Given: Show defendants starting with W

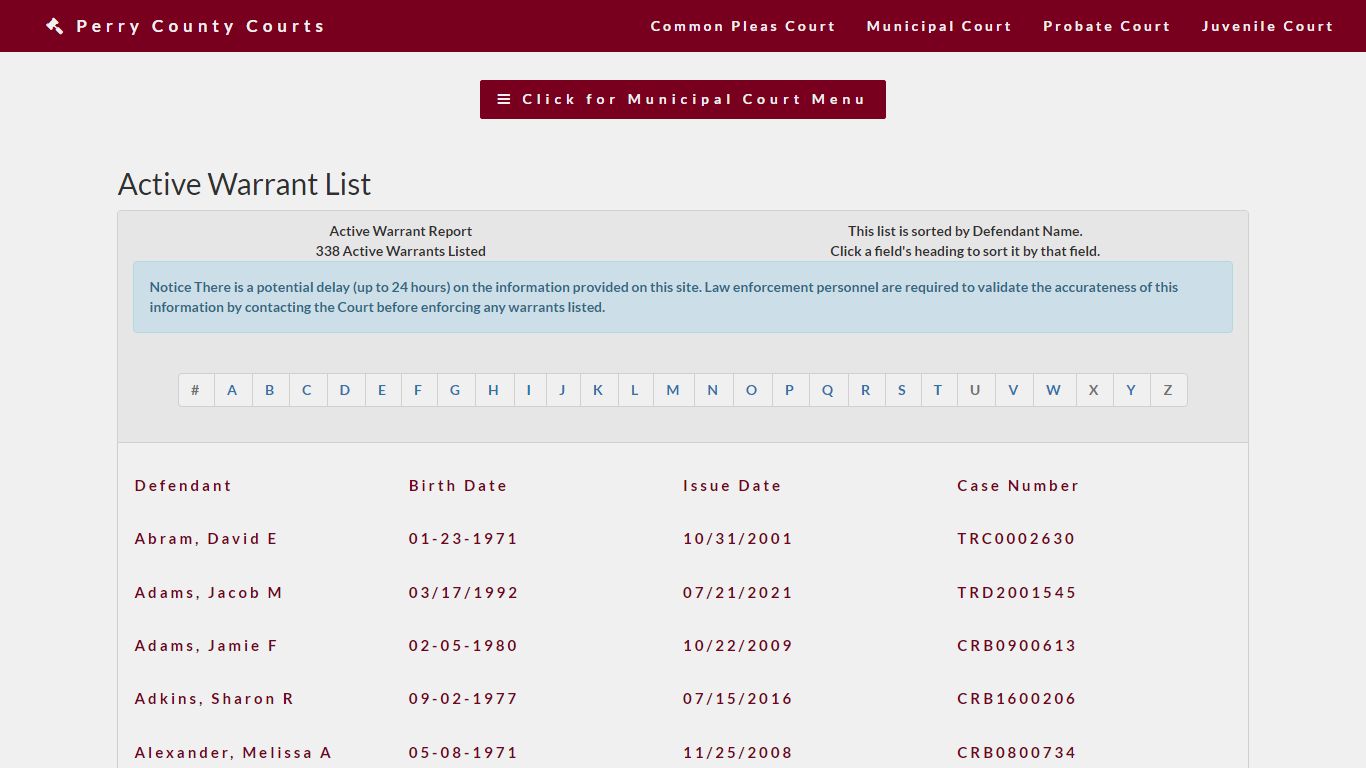Looking at the screenshot, I should (1054, 390).
